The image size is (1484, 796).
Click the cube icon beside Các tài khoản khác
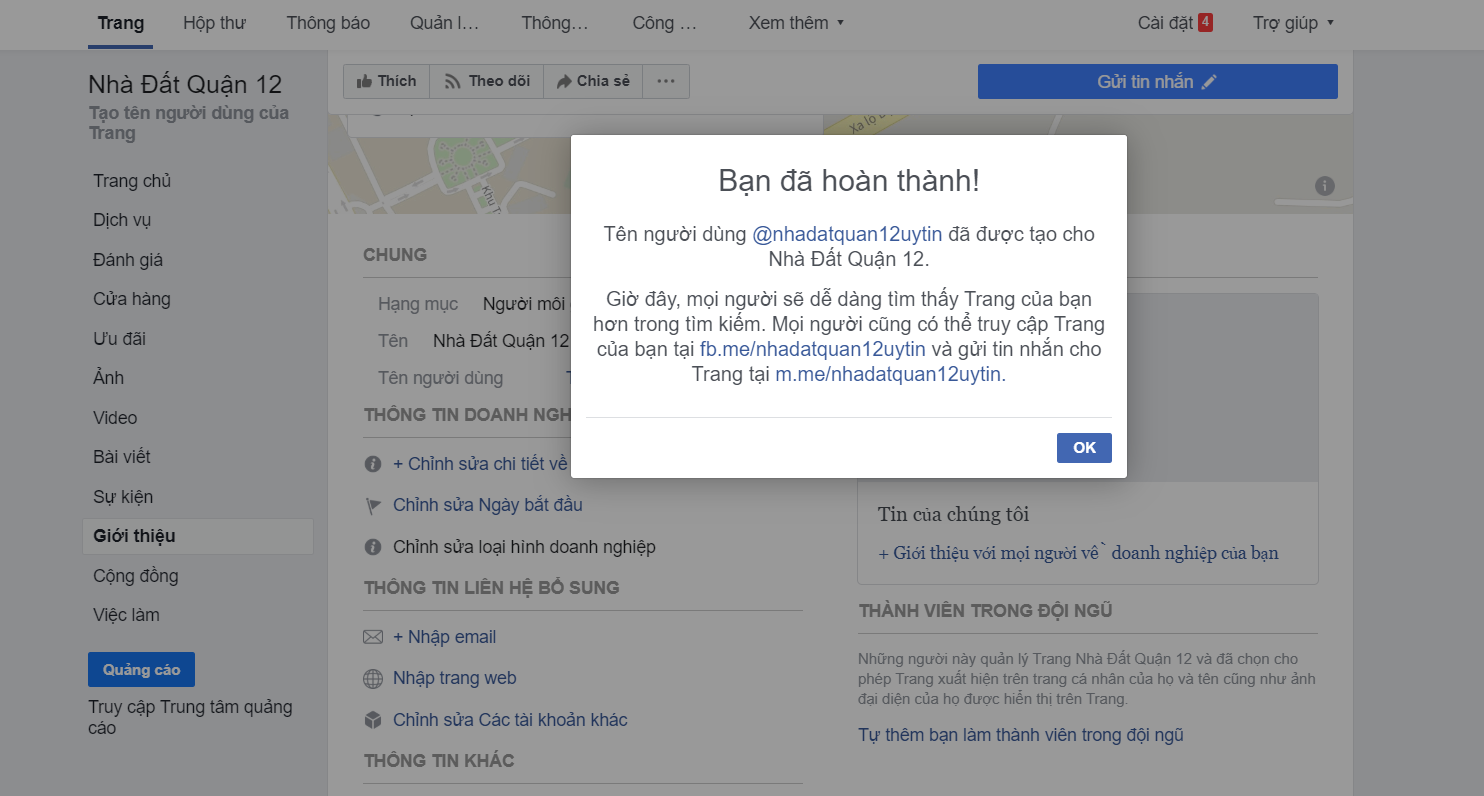coord(373,720)
